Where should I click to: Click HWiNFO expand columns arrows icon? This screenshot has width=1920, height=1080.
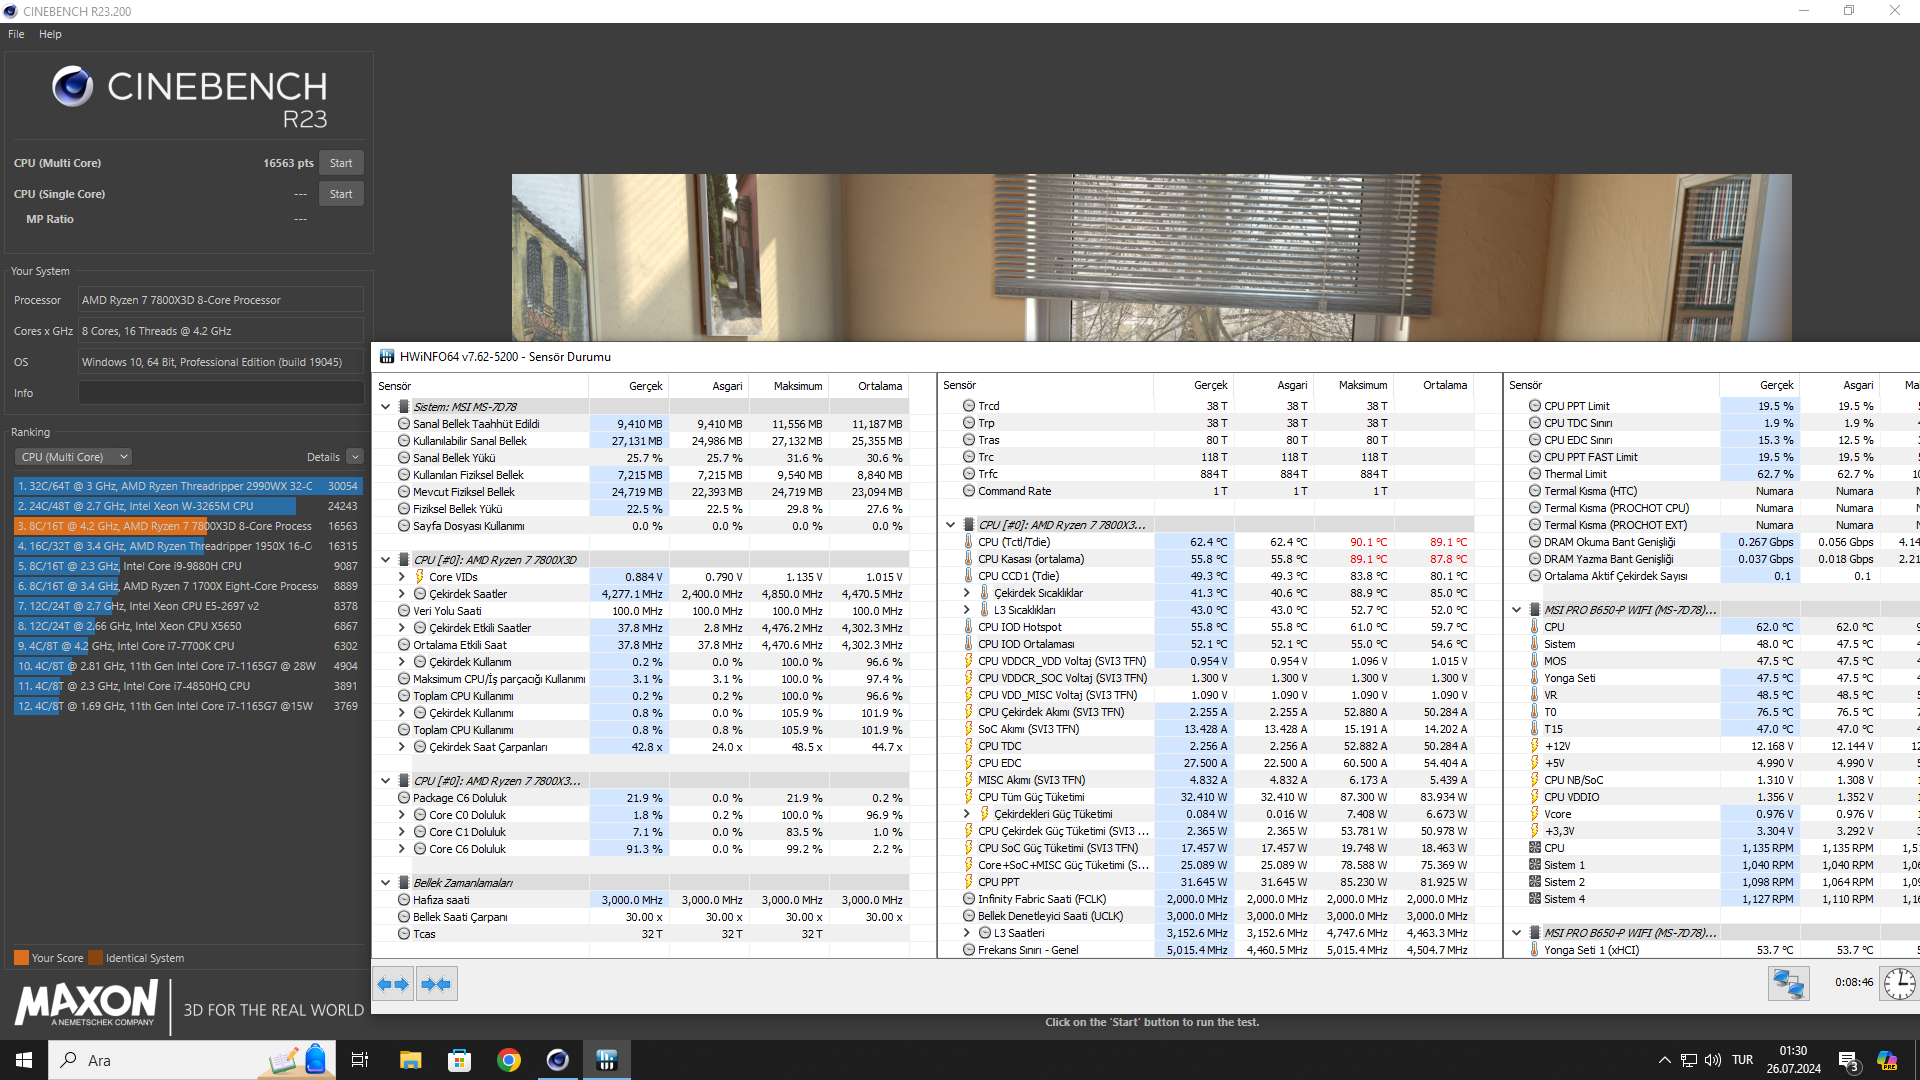point(393,984)
